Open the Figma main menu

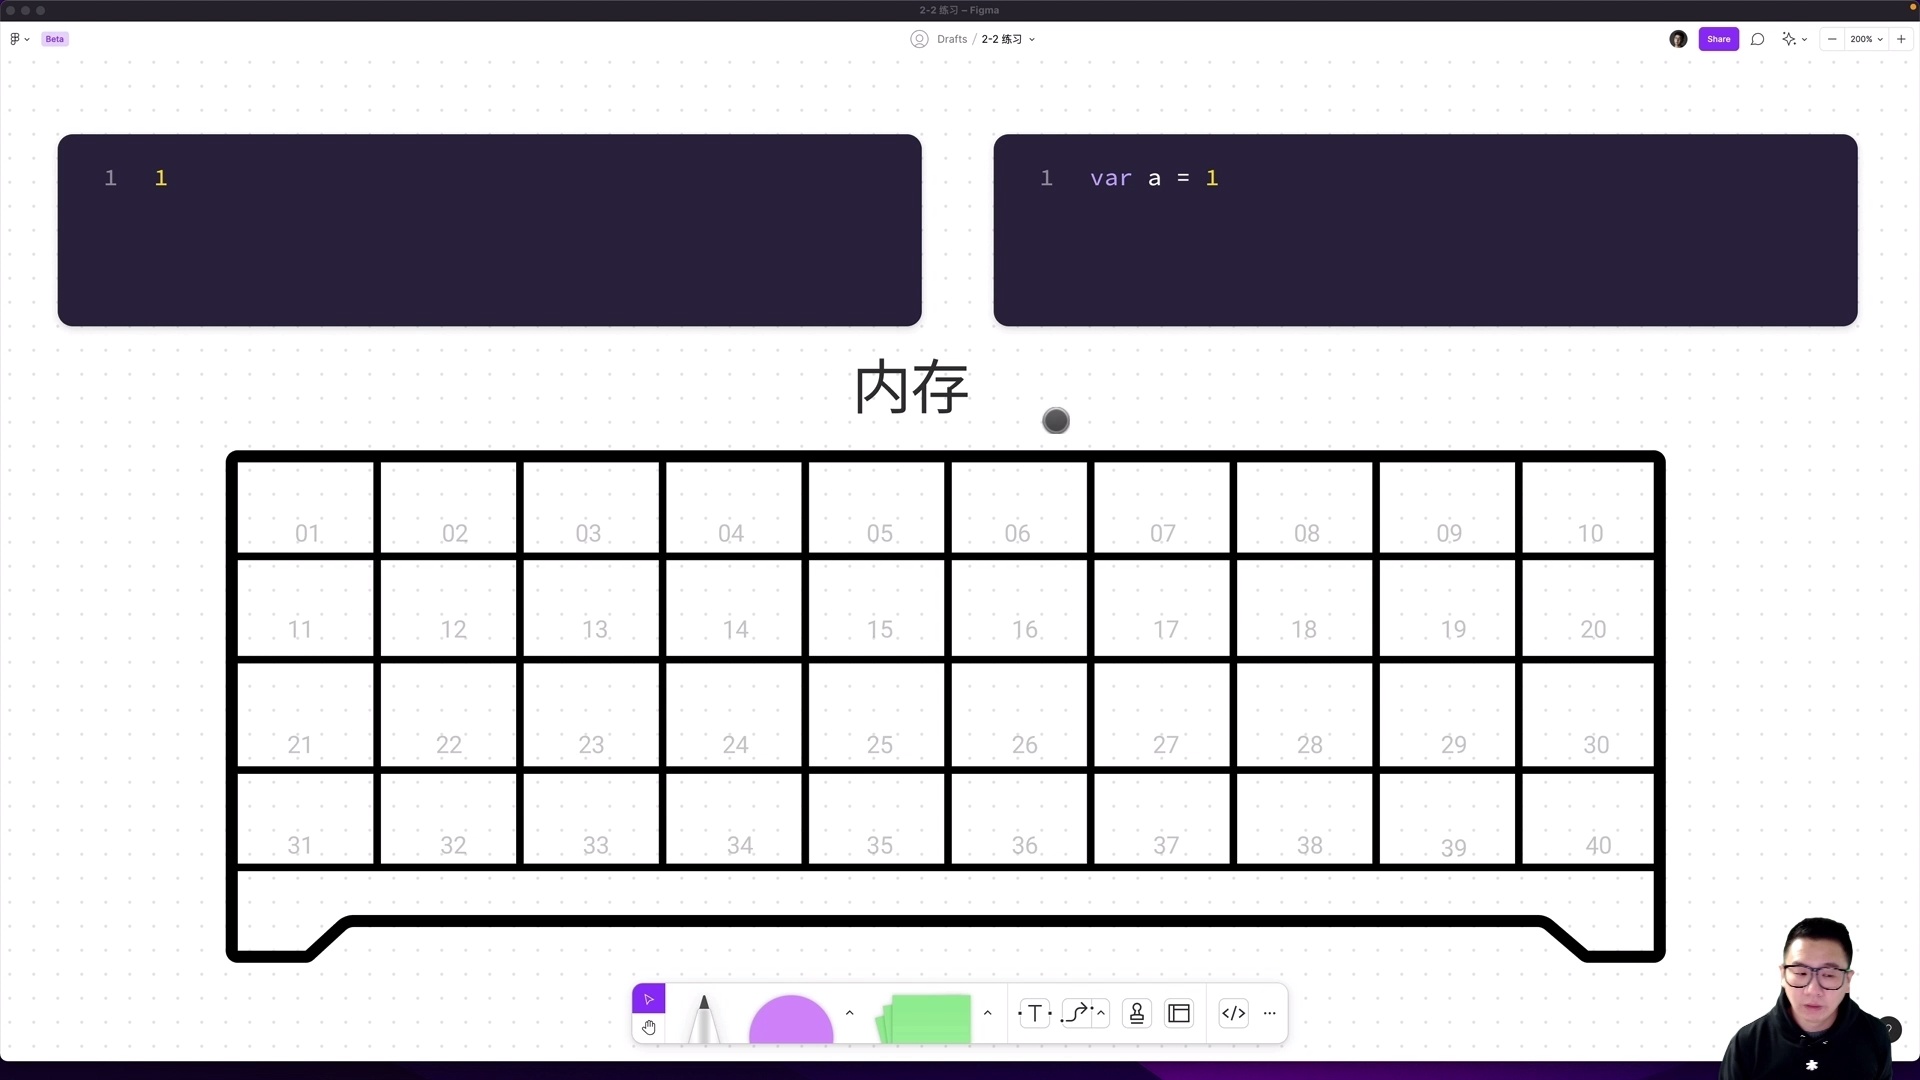click(19, 39)
